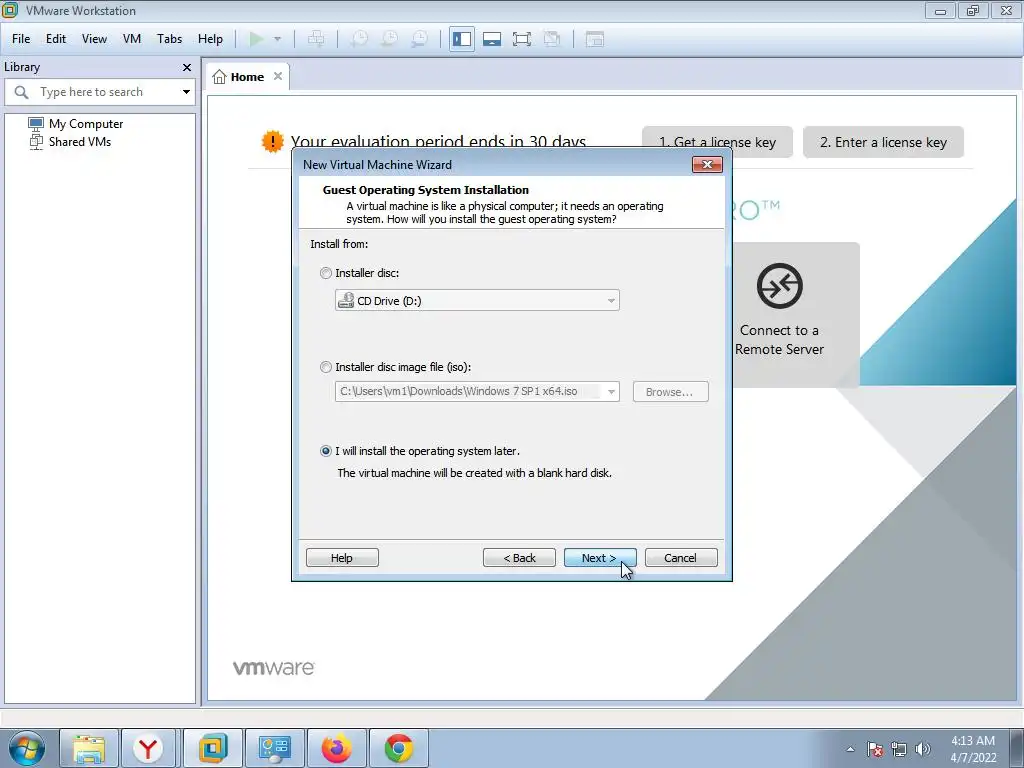Click the Manage Snapshots toolbar icon

point(419,39)
